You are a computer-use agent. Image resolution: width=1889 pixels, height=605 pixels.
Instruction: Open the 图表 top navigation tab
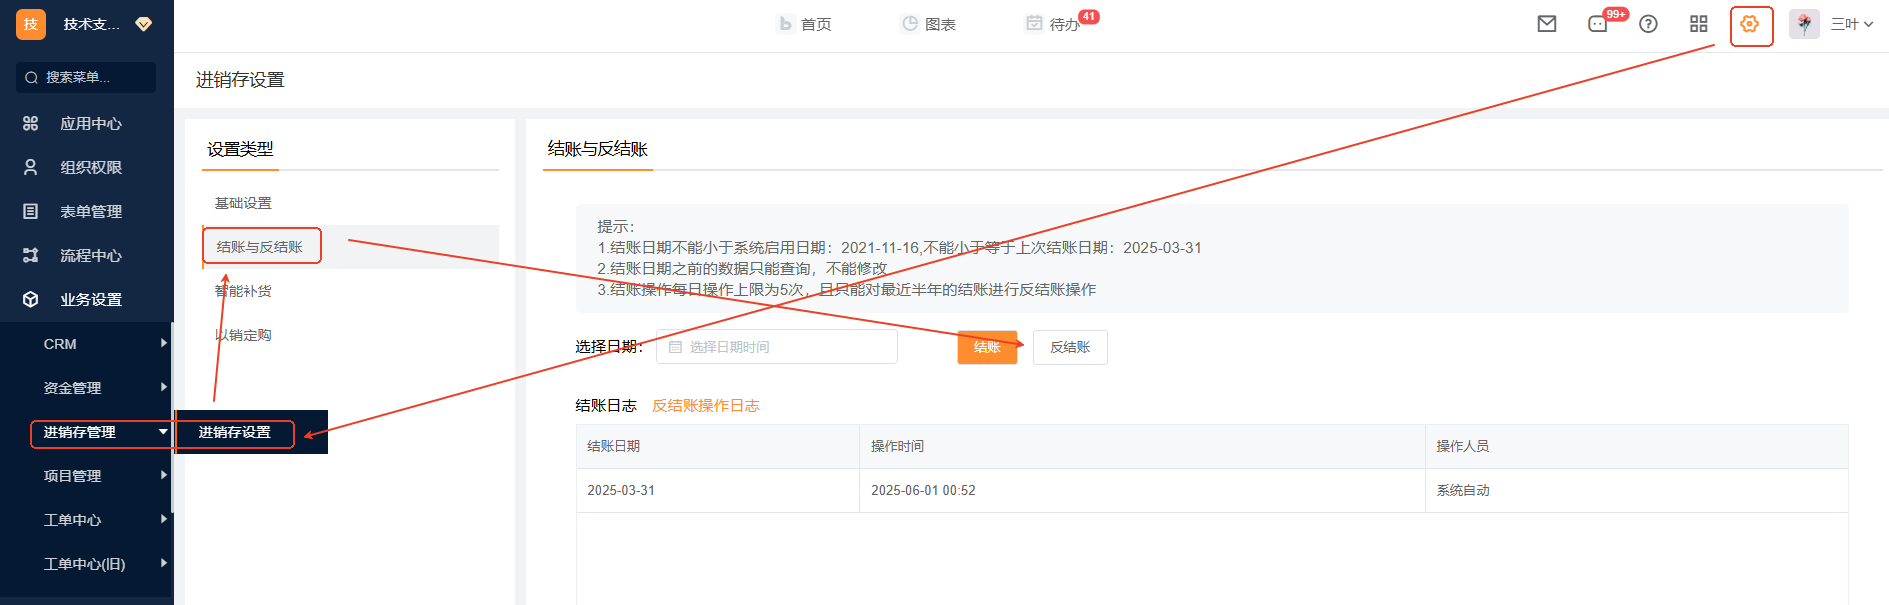click(x=928, y=24)
